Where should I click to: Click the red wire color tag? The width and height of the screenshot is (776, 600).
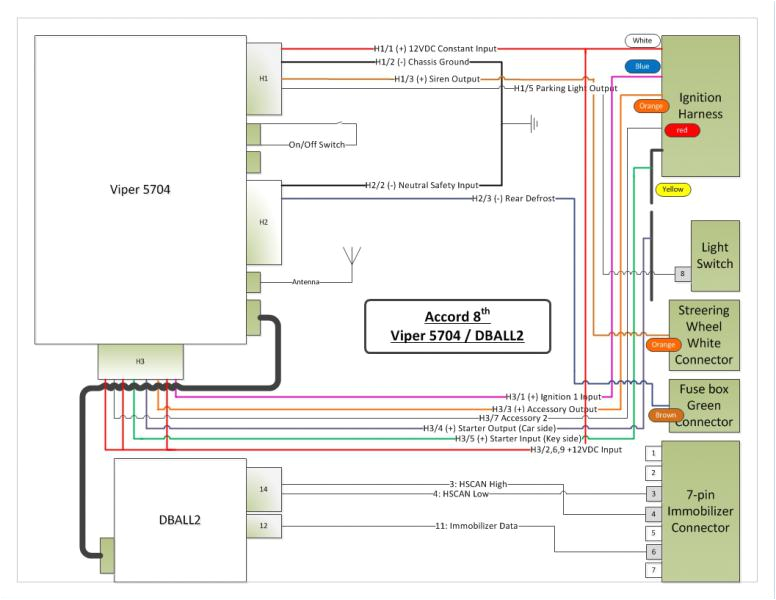681,130
